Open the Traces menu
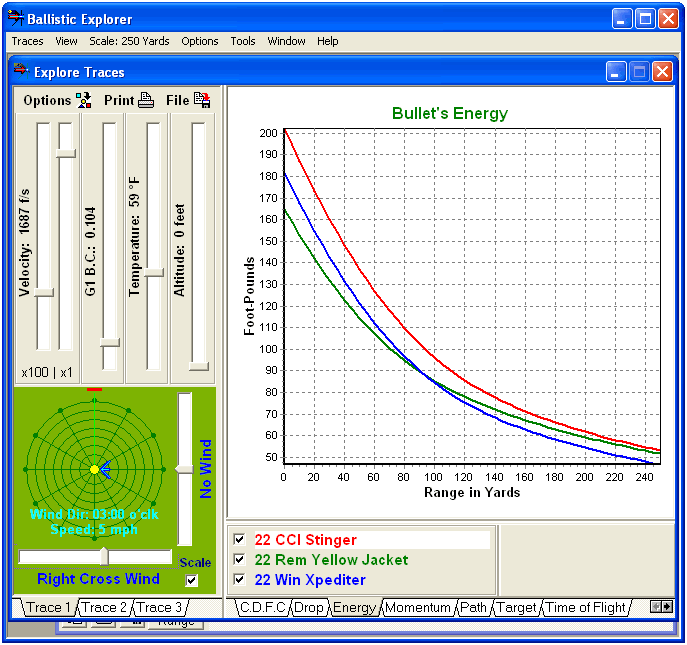Screen dimensions: 687x645 (x=28, y=41)
